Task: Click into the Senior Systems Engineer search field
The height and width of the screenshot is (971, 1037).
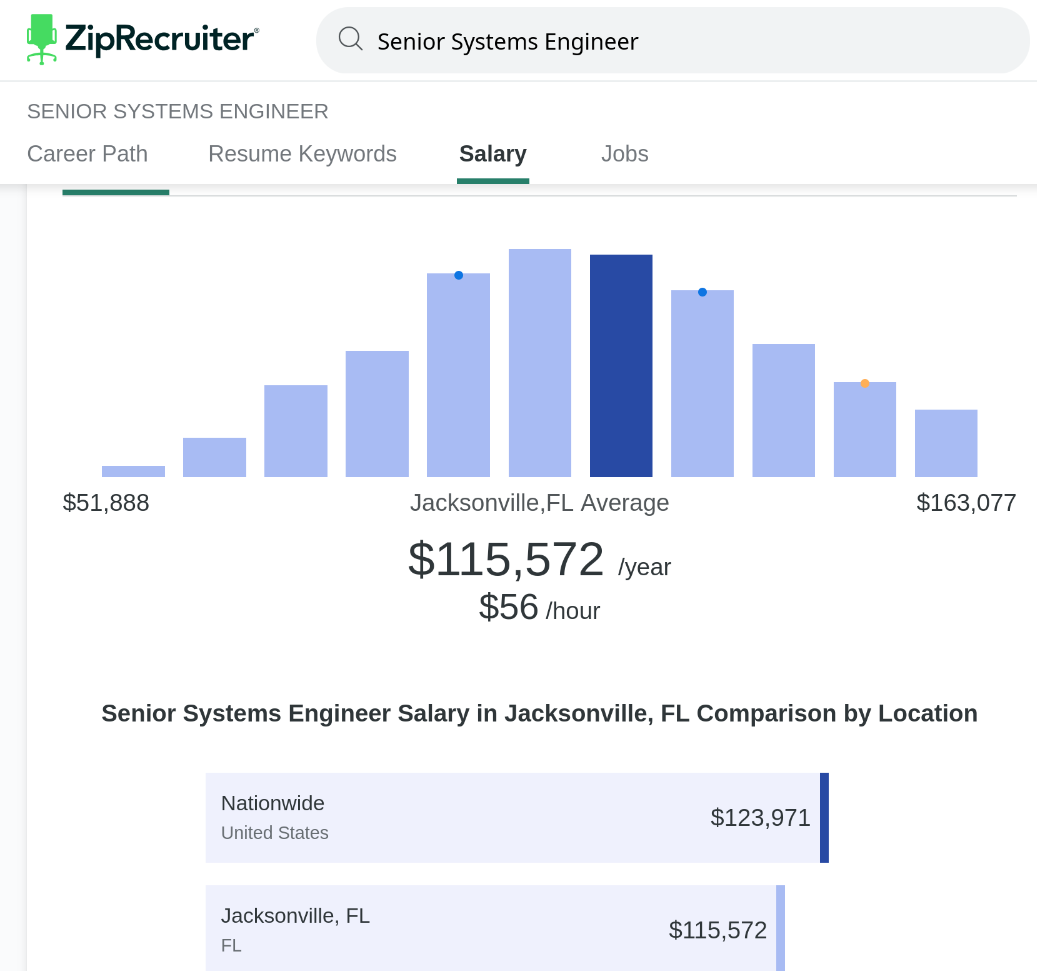Action: 673,40
